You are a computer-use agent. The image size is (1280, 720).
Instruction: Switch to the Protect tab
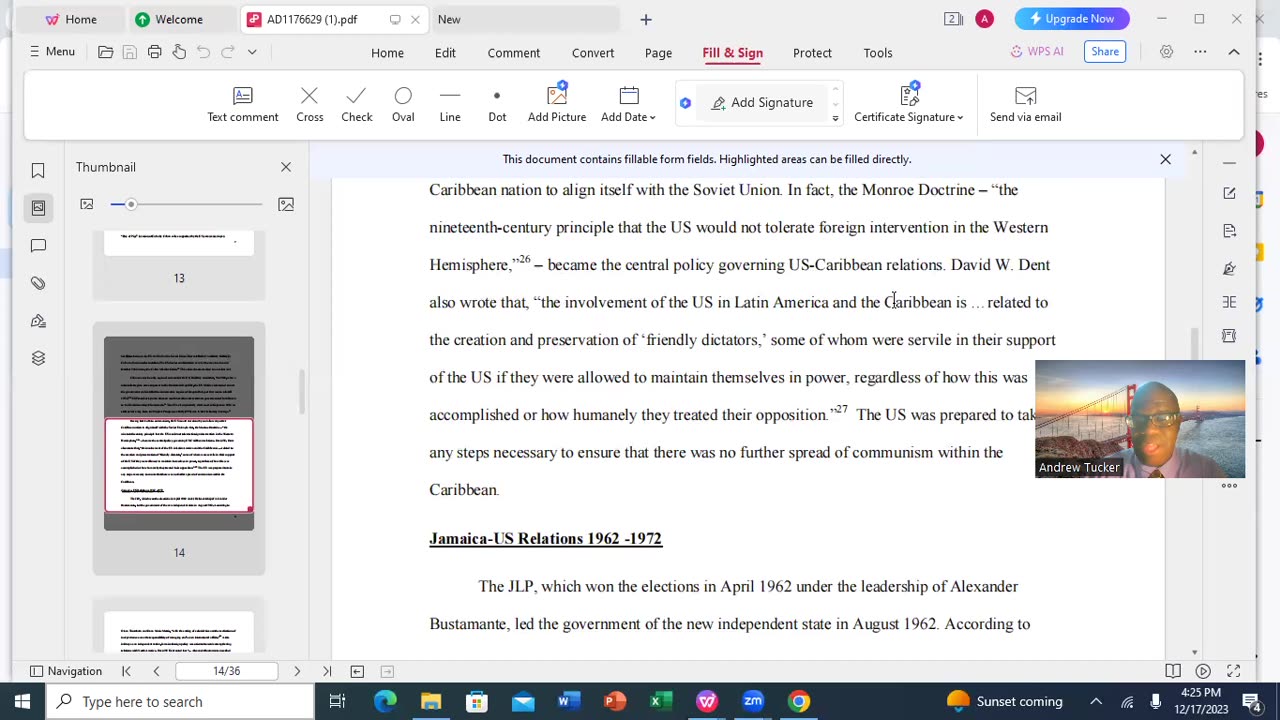coord(812,53)
